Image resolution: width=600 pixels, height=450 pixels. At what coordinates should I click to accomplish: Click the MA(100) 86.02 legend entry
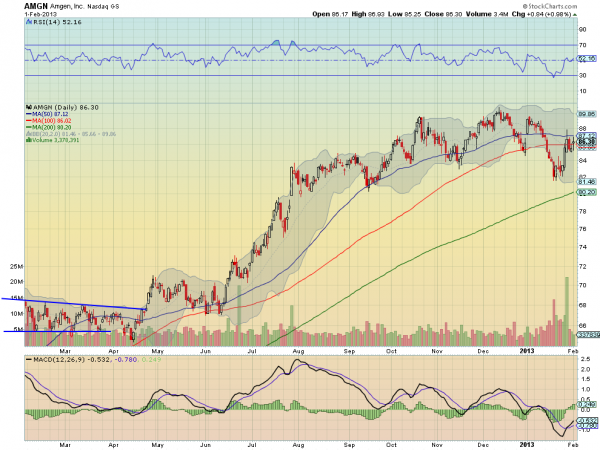coord(51,121)
